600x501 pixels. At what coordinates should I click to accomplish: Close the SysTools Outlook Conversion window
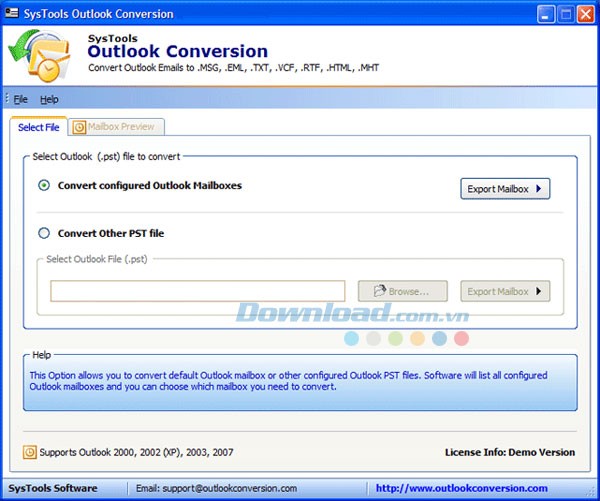[x=586, y=15]
